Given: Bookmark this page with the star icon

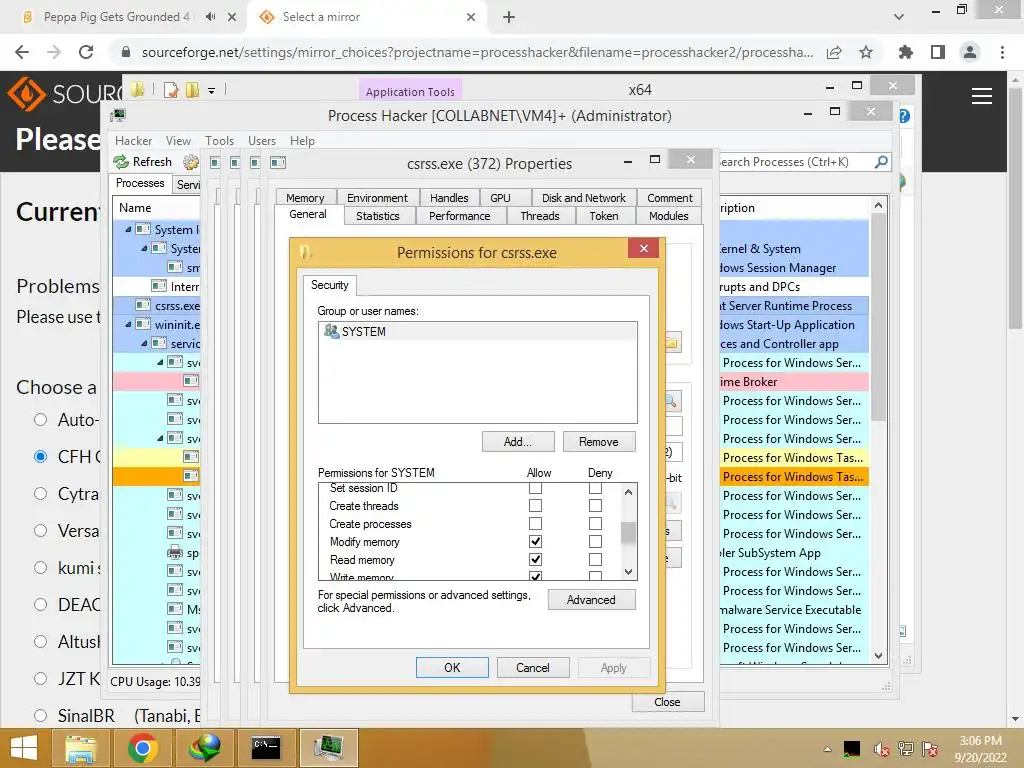Looking at the screenshot, I should click(866, 52).
